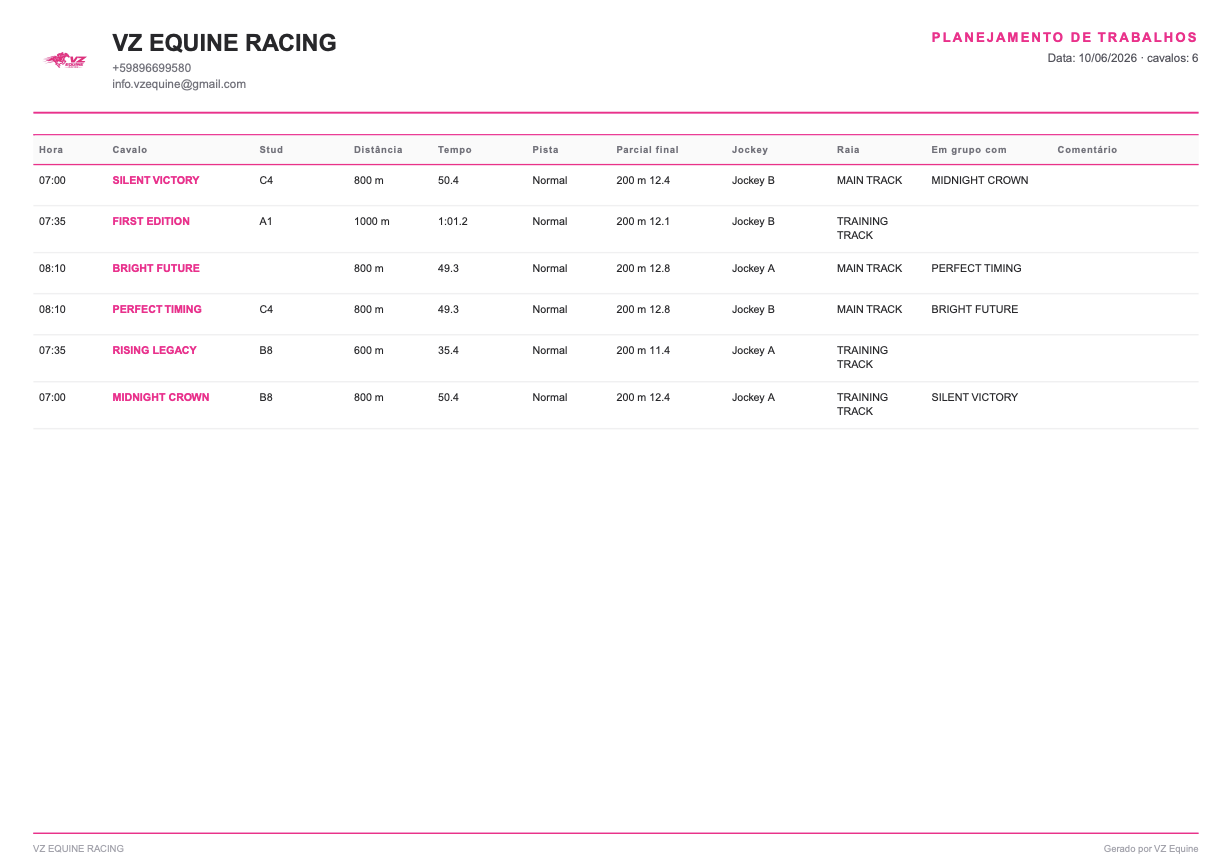This screenshot has height=862, width=1228.
Task: Click the info.vzequine@gmail.com email address
Action: pyautogui.click(x=179, y=84)
